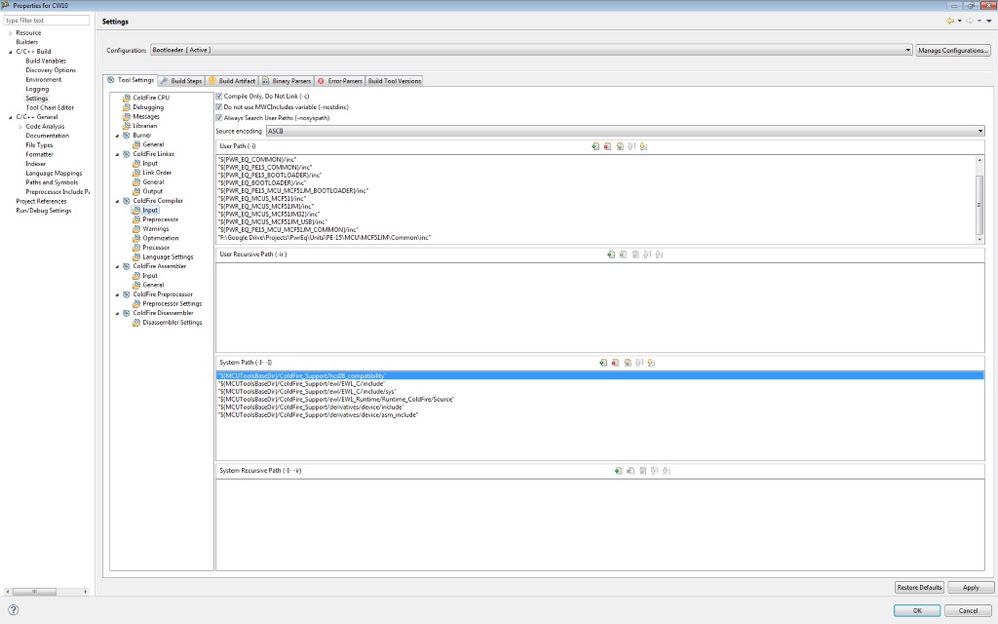Select Processor under ColdFire Compiler
The image size is (998, 624).
[156, 248]
